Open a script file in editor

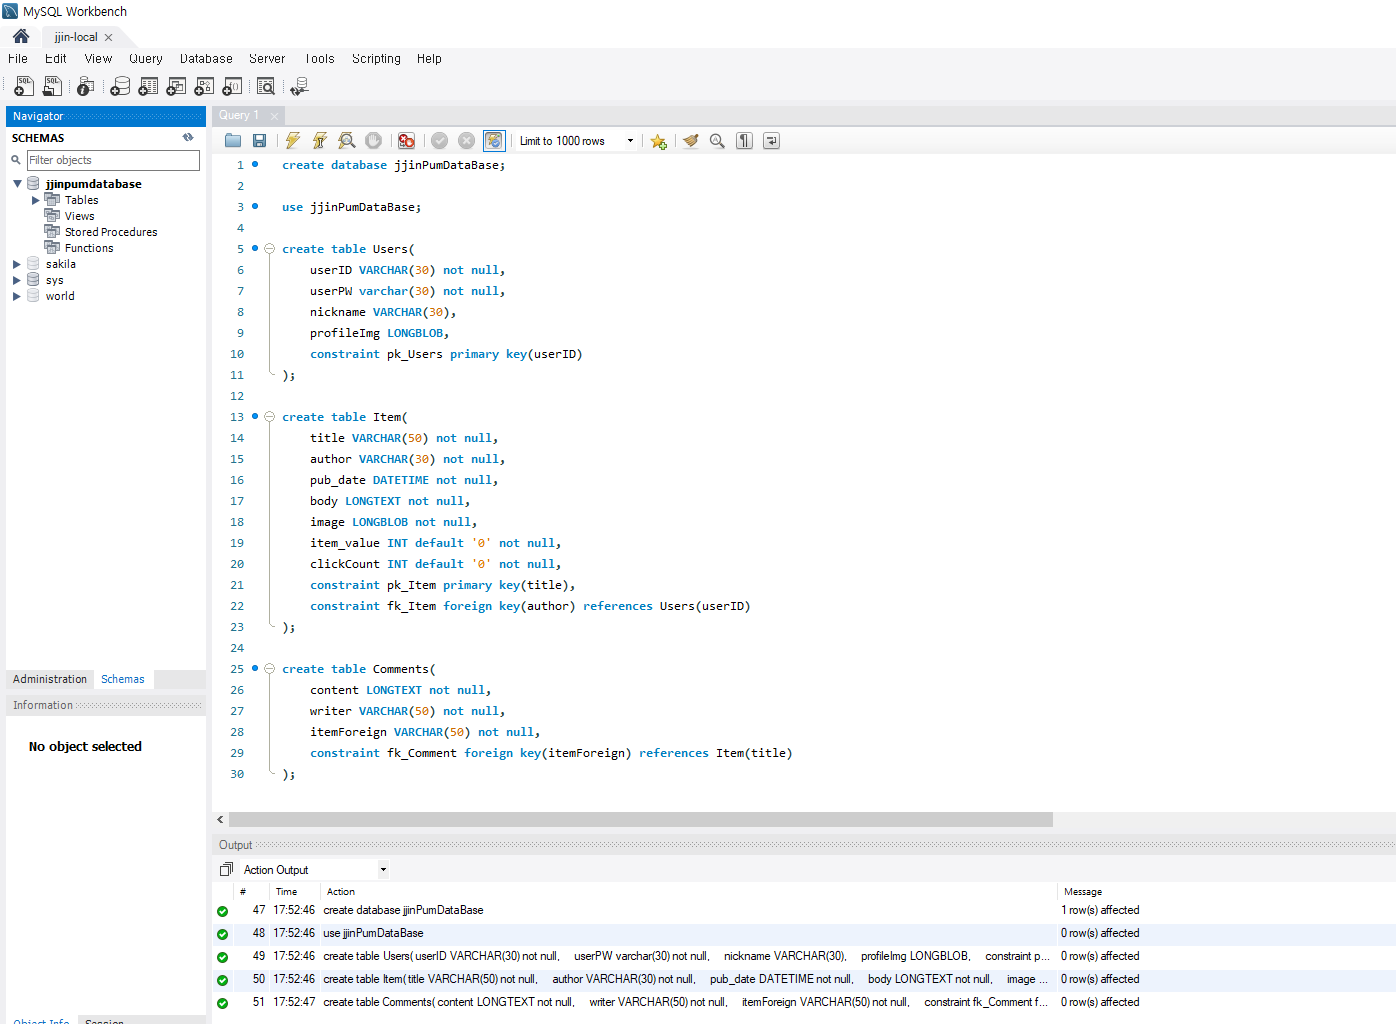pyautogui.click(x=233, y=141)
